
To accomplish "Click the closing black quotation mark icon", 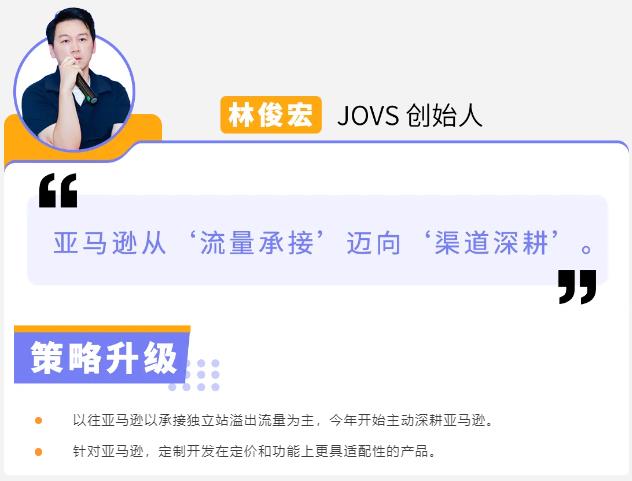I will [x=577, y=287].
